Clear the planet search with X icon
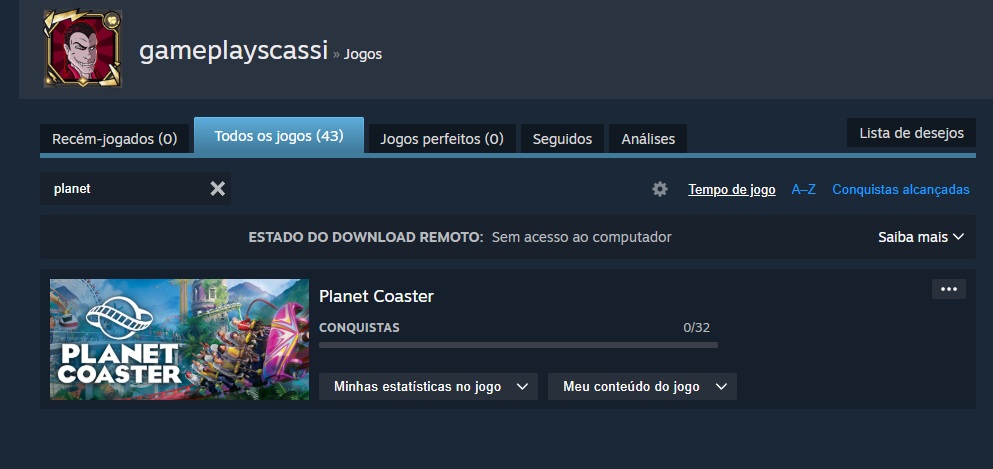The image size is (993, 469). point(218,189)
